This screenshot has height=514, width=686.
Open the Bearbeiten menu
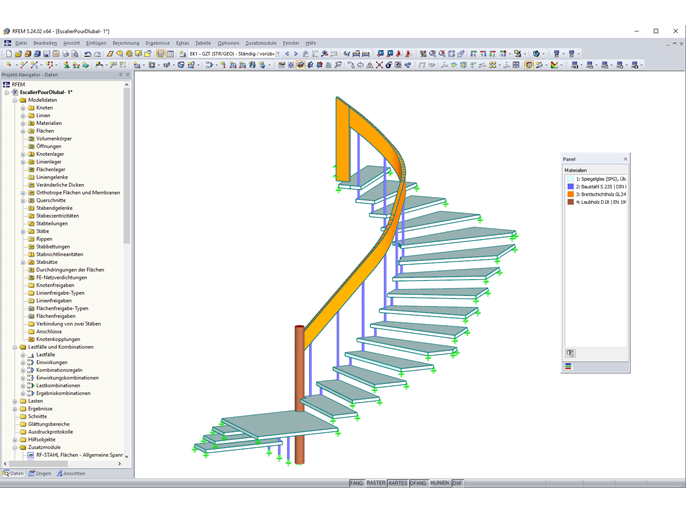[45, 43]
